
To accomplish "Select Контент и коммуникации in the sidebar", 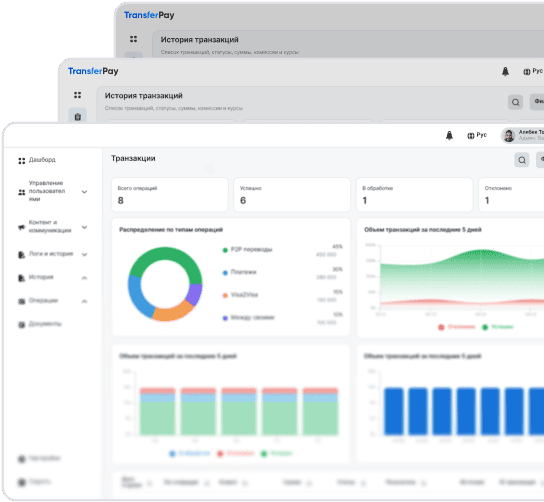I will (44, 227).
